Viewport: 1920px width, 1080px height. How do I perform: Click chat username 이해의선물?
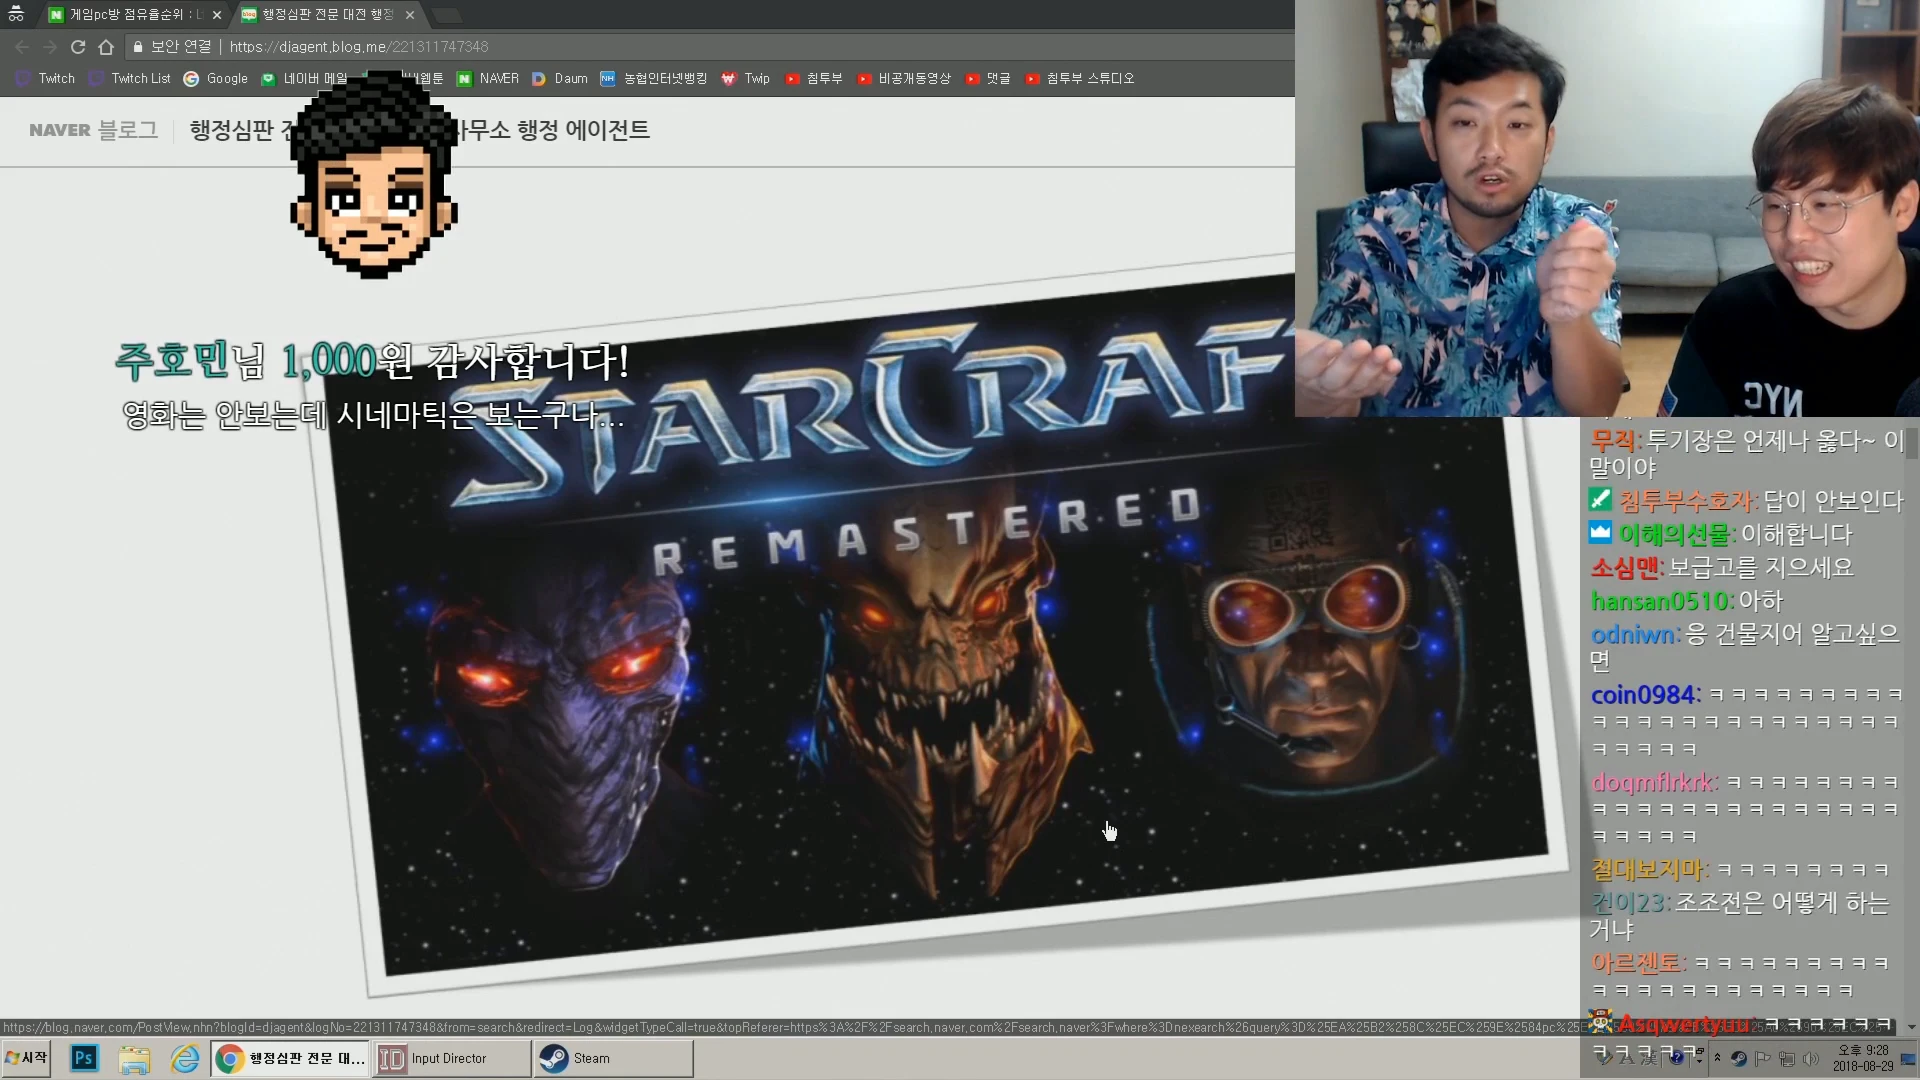coord(1674,535)
